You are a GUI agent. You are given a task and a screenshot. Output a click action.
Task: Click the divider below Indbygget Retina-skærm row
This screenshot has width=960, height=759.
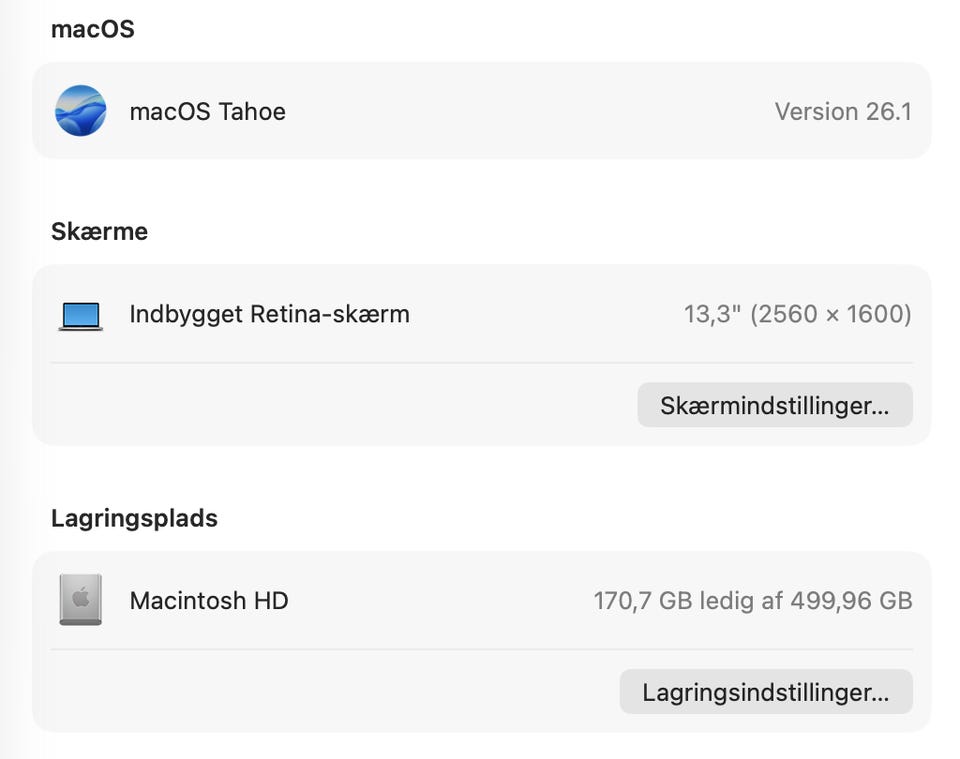[x=480, y=363]
